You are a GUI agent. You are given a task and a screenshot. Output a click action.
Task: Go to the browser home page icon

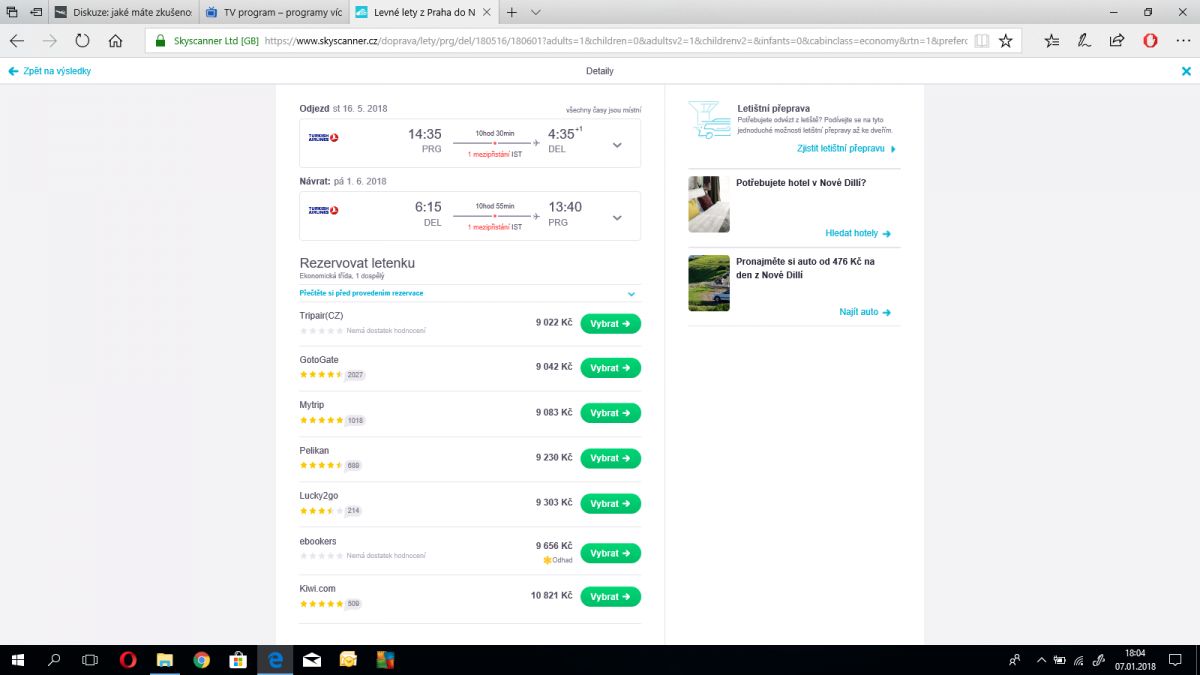[x=116, y=41]
